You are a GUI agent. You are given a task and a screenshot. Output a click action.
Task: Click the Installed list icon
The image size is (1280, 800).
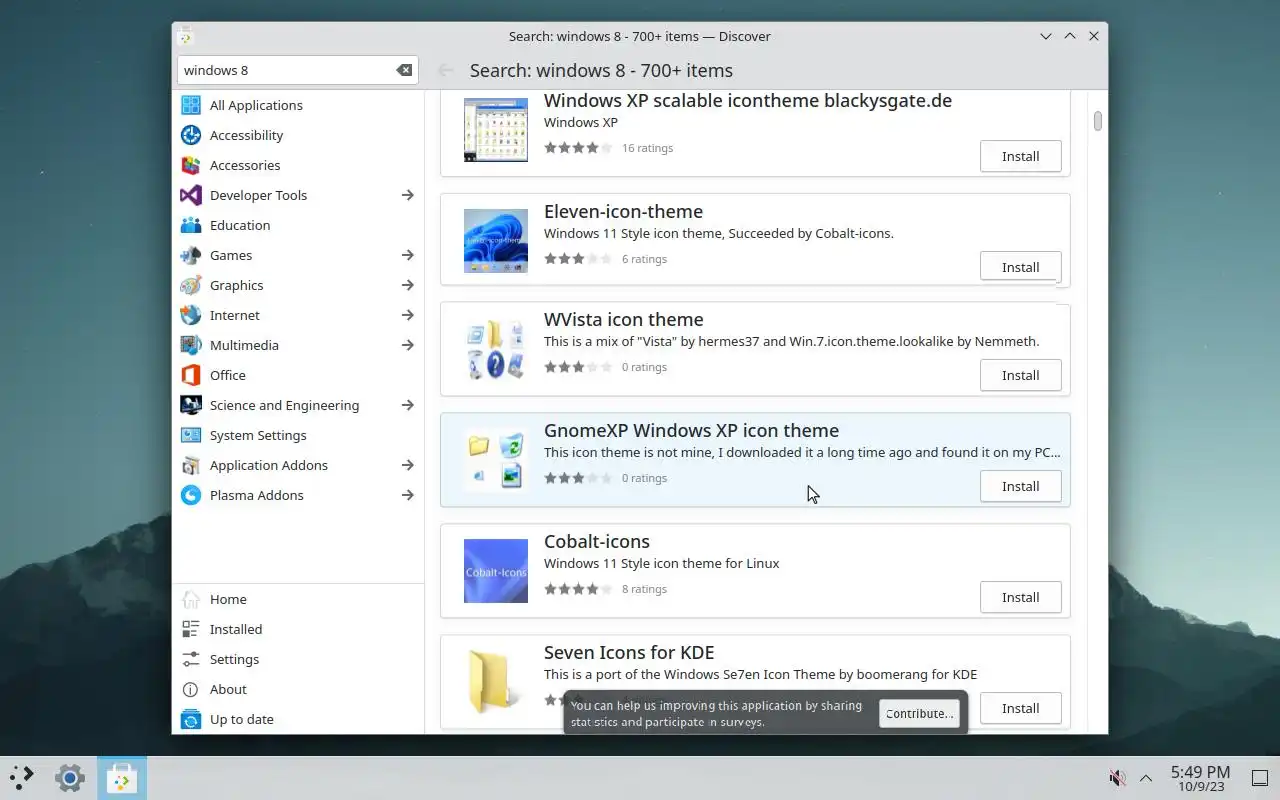coord(191,629)
